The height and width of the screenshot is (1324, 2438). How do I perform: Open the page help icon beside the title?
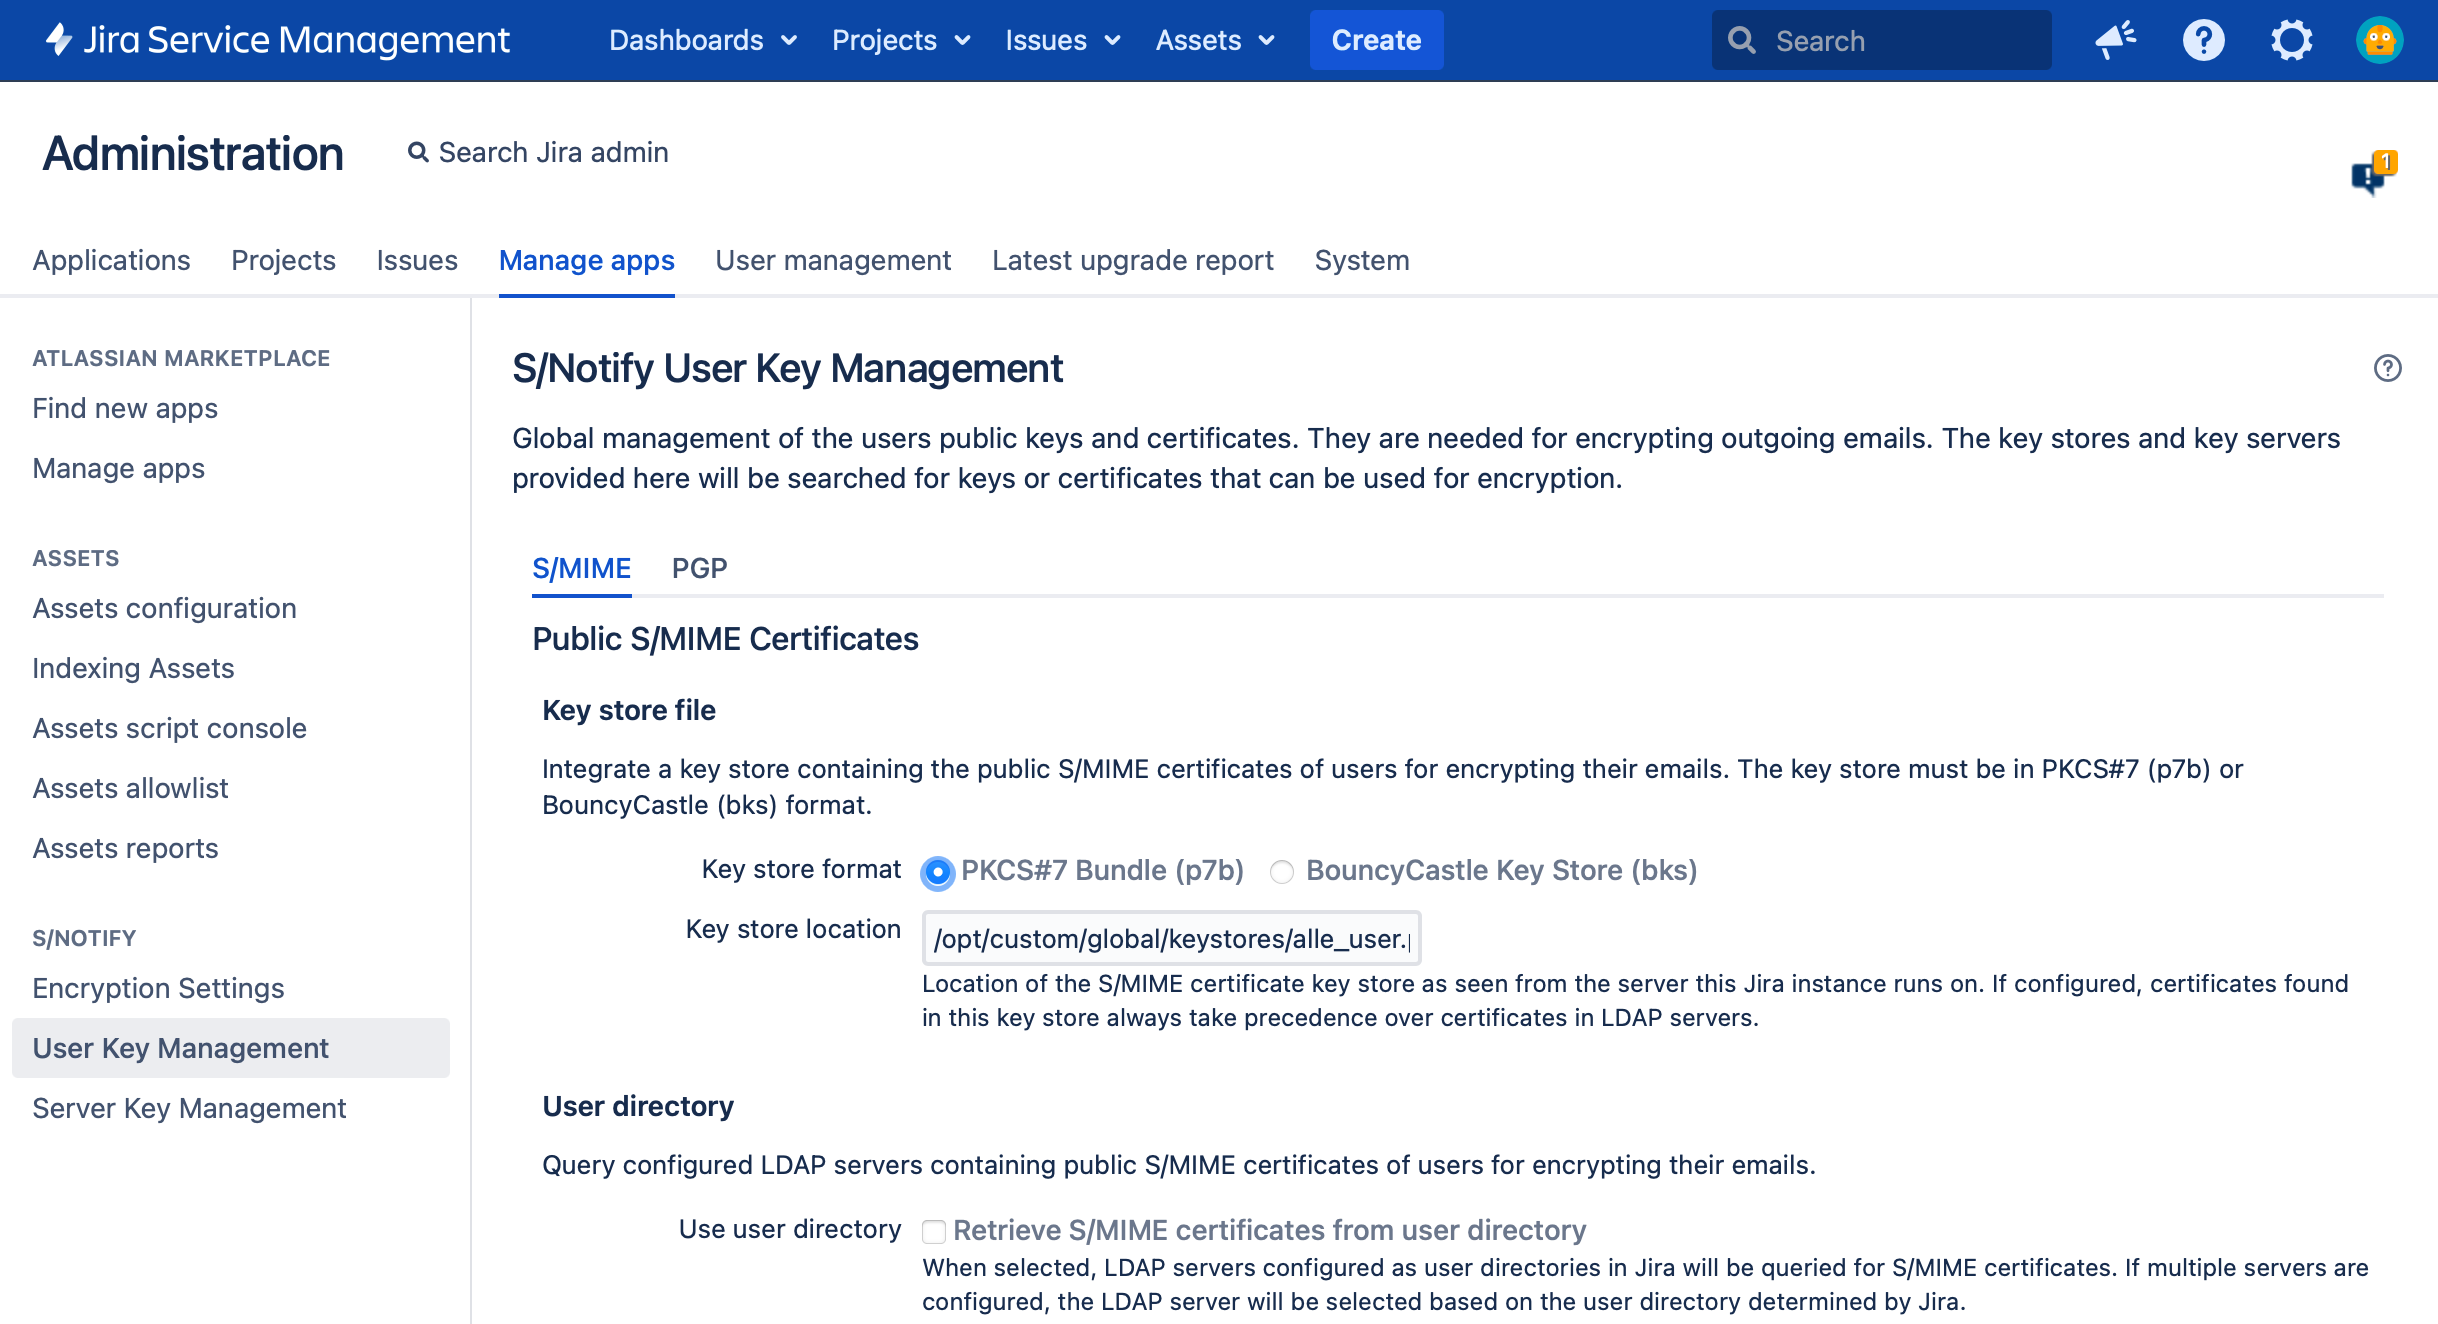2386,368
